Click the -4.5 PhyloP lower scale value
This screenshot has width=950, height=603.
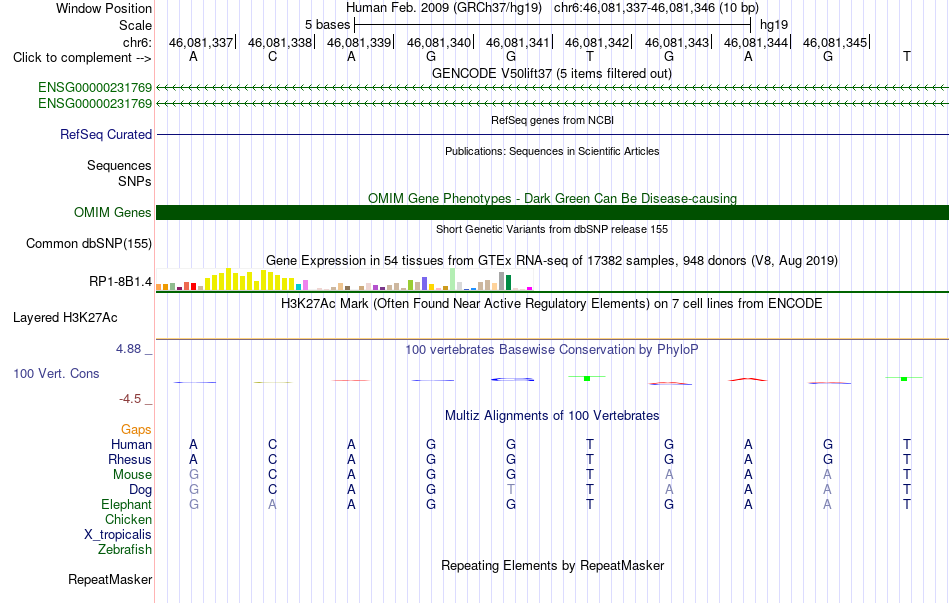[x=130, y=399]
